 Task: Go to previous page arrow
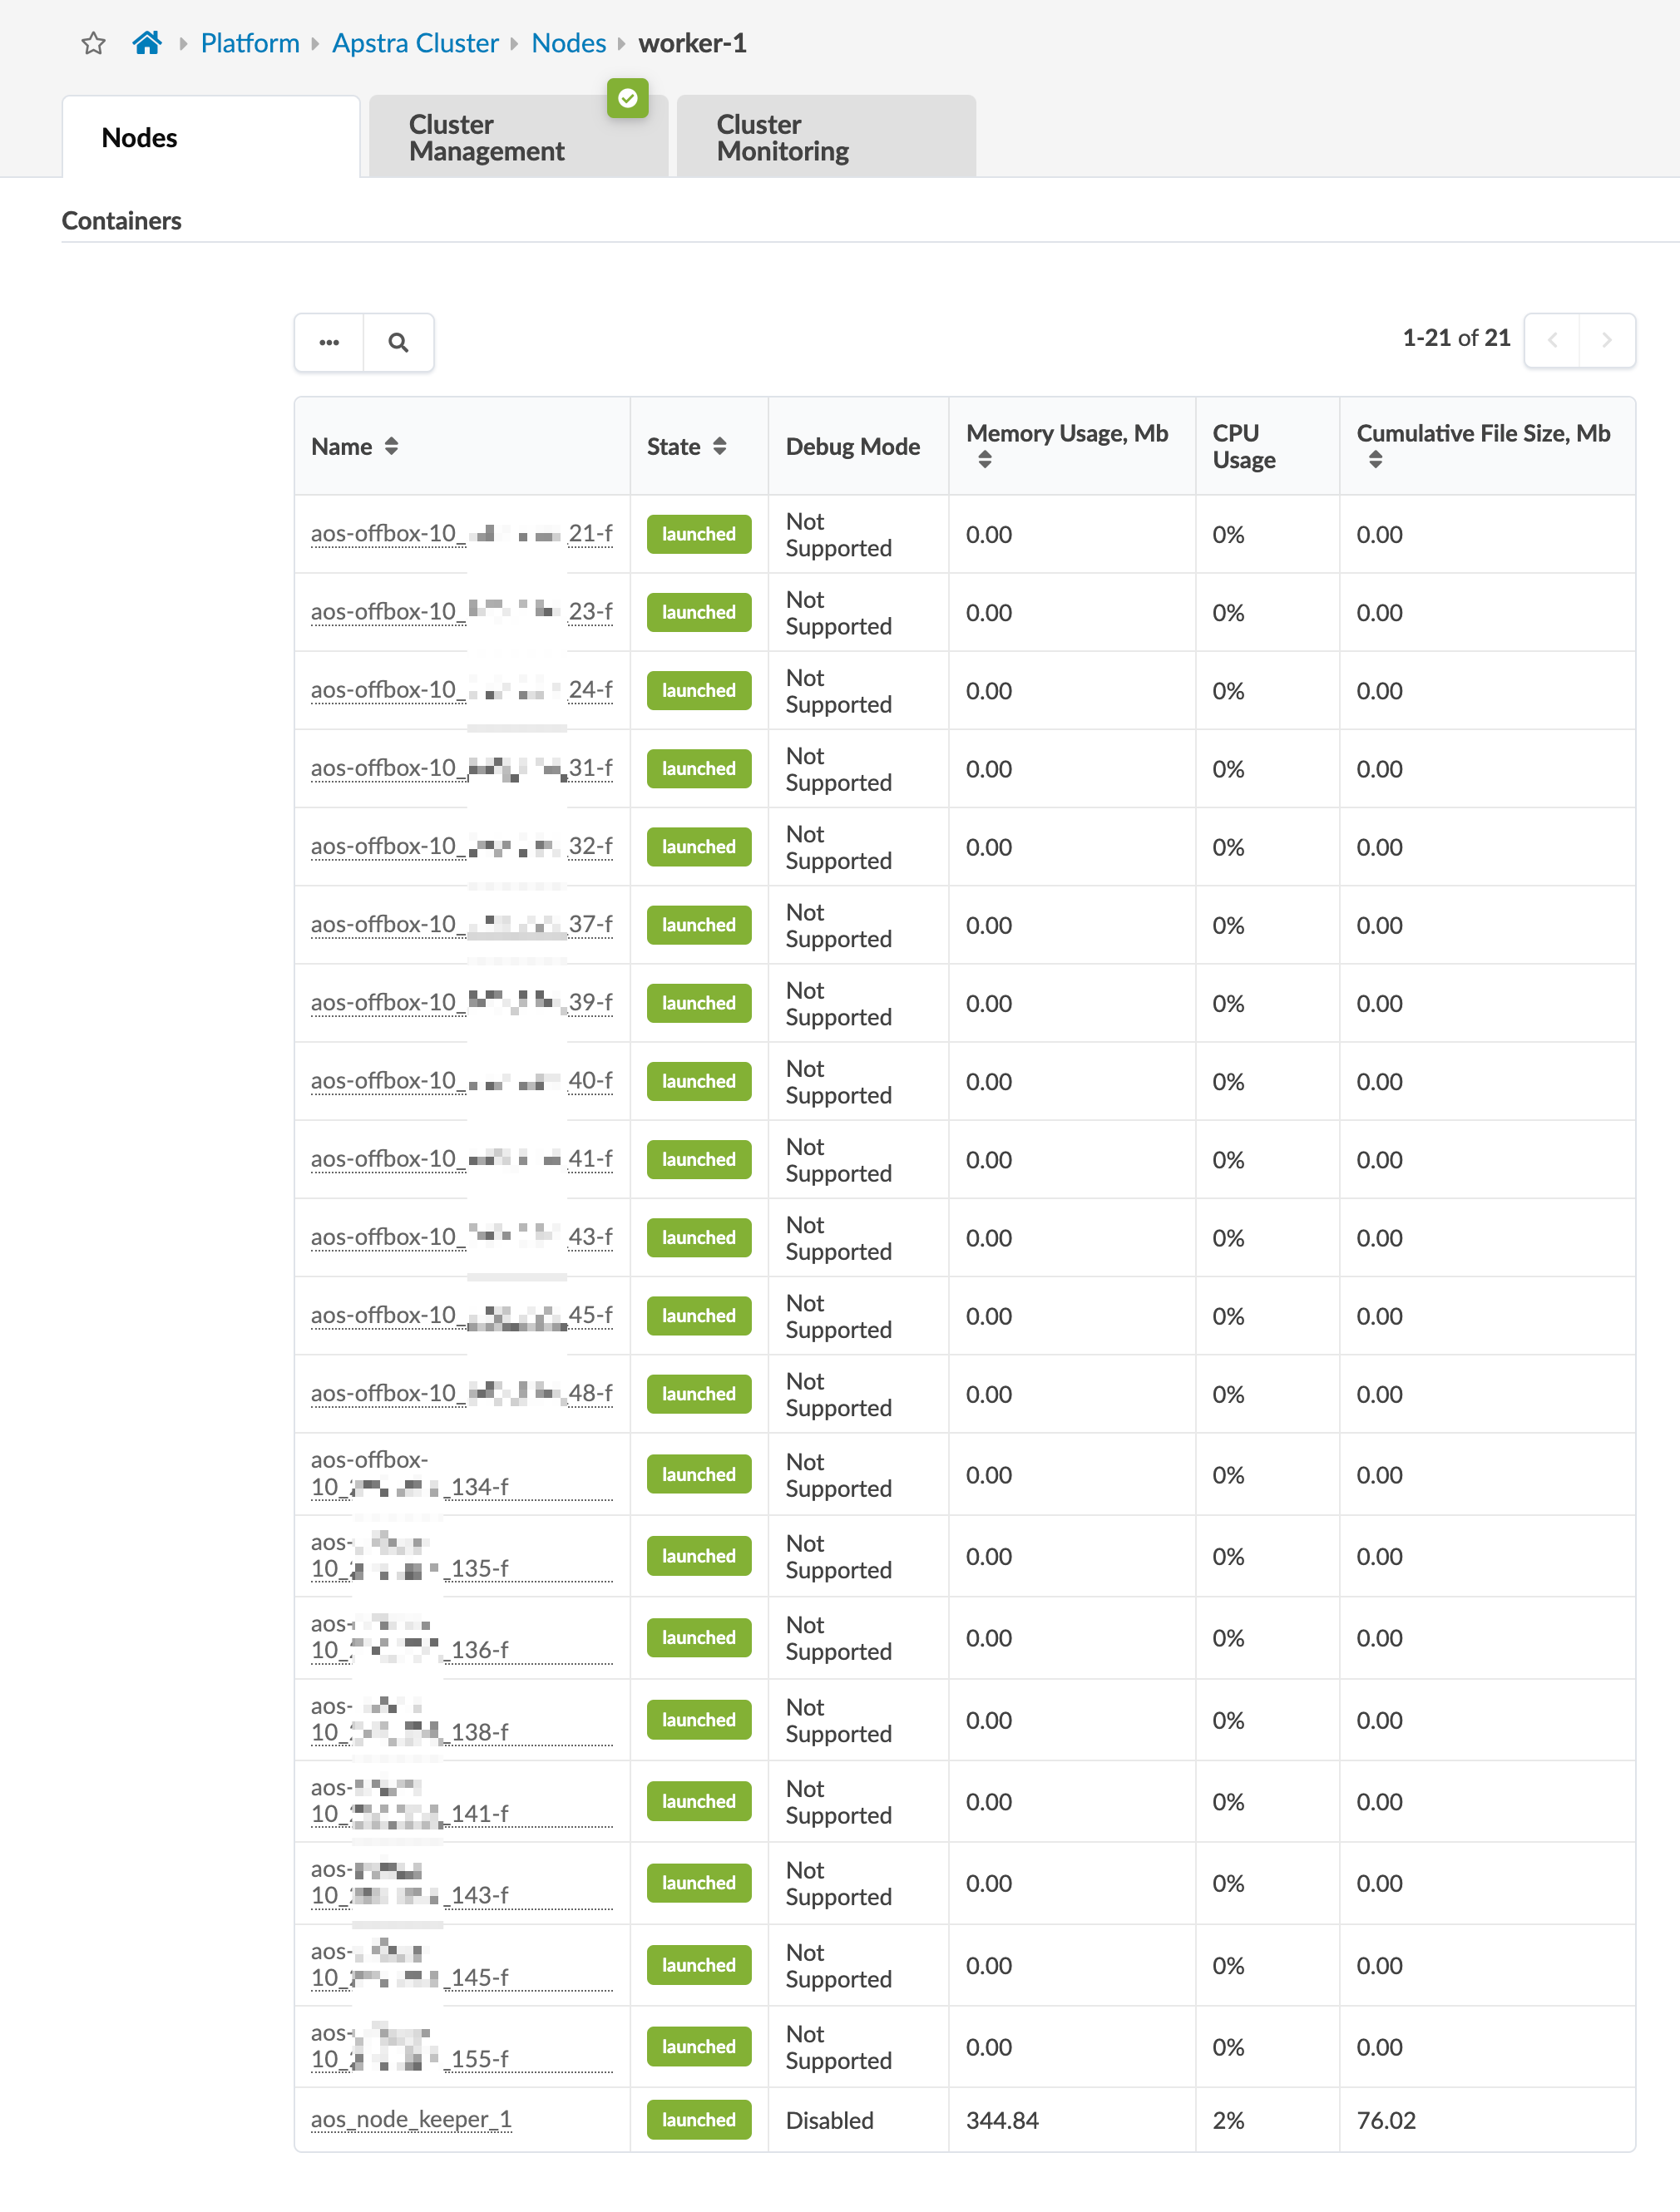click(1552, 341)
